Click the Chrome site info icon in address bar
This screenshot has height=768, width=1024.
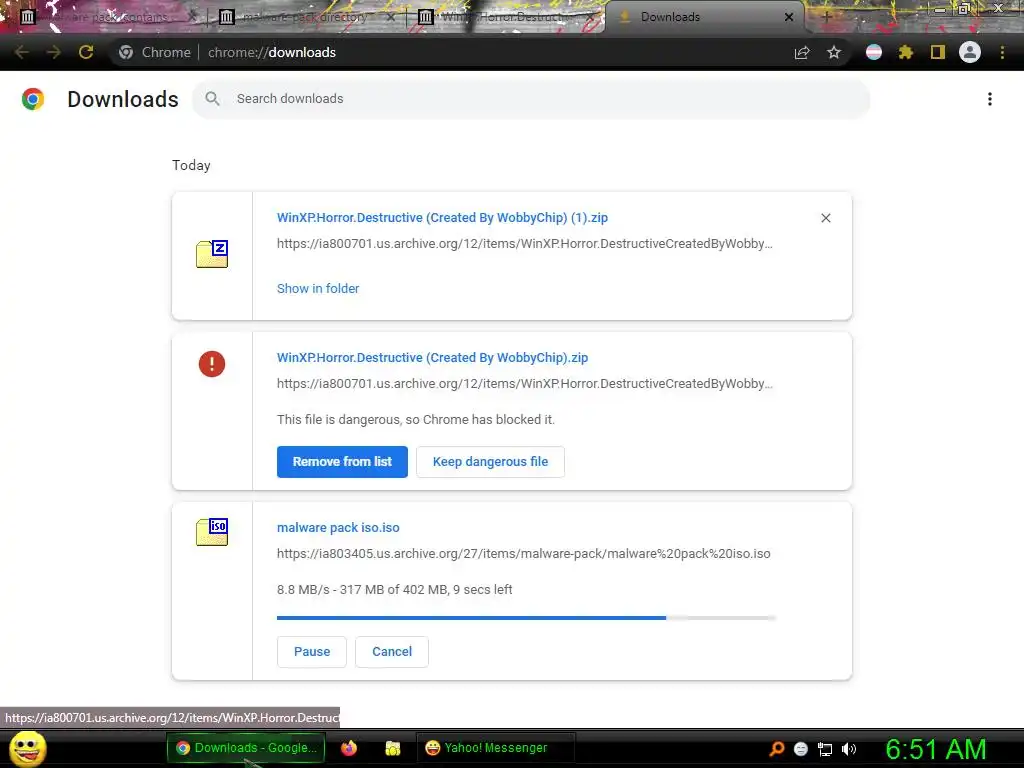coord(126,52)
